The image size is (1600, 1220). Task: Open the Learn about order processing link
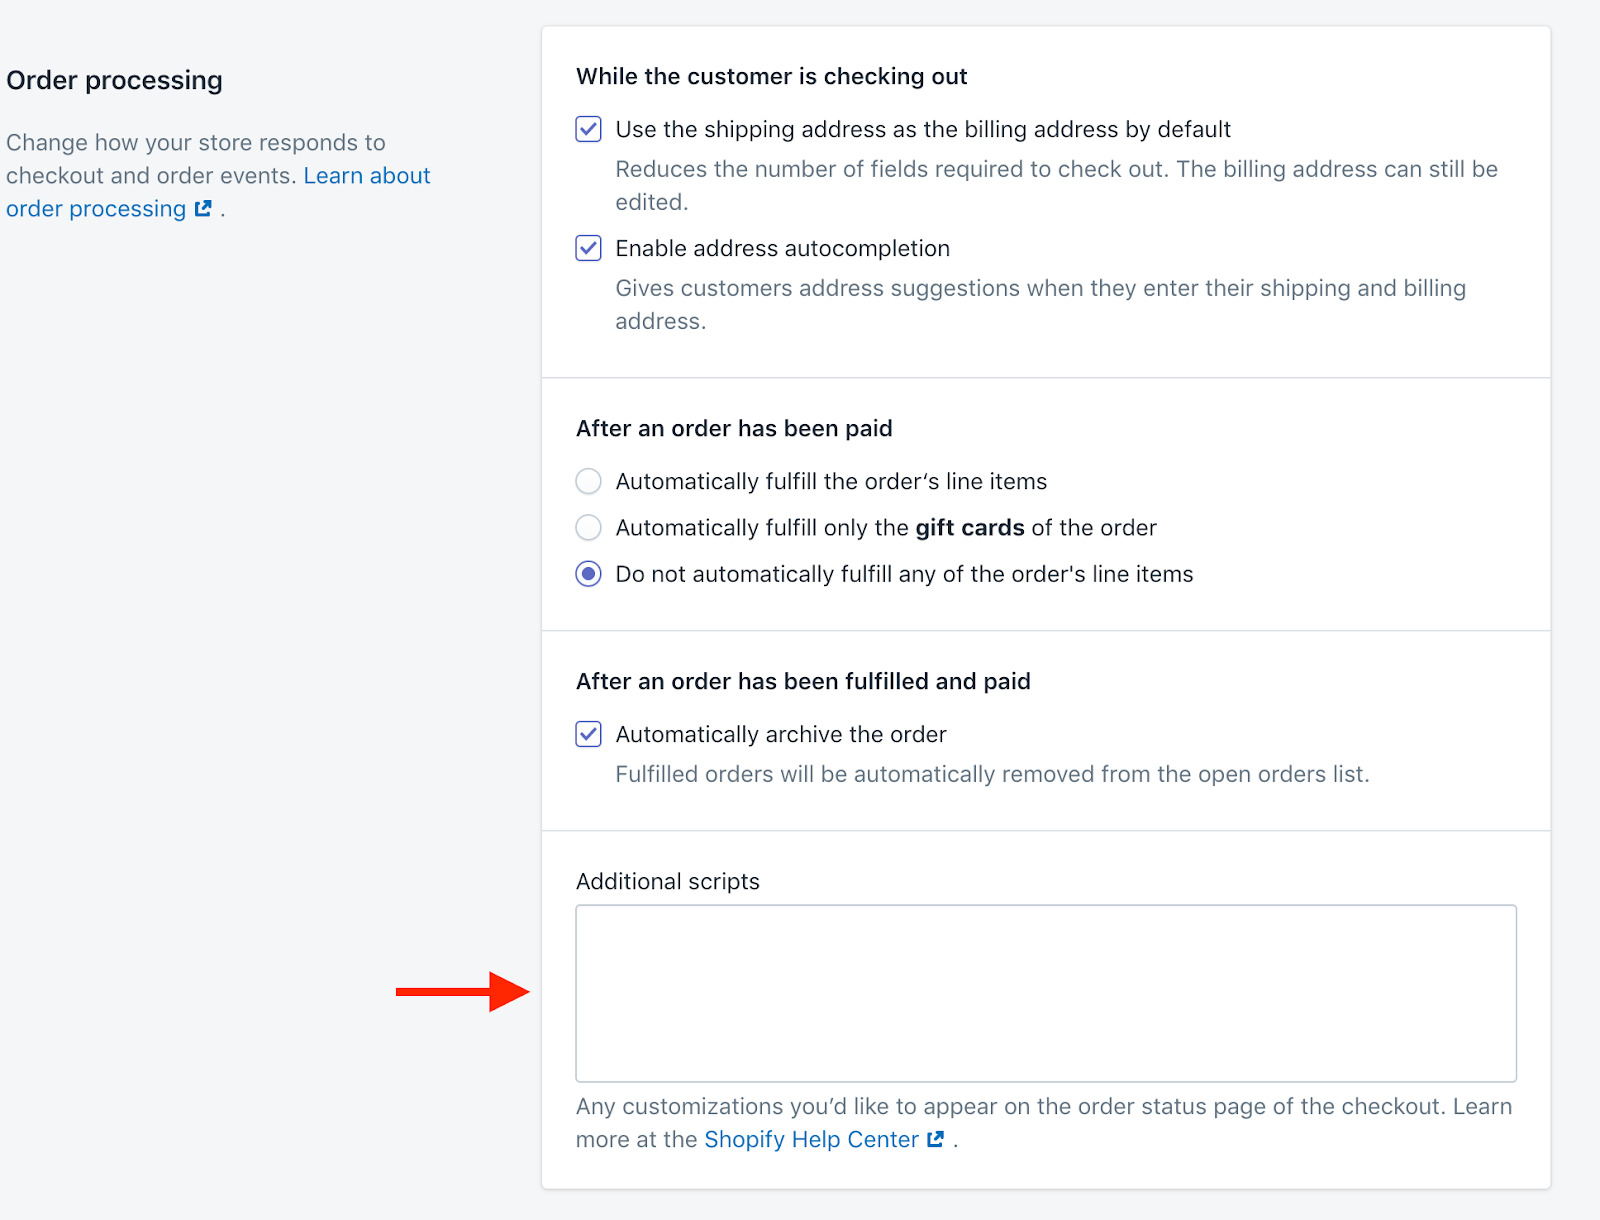tap(218, 192)
